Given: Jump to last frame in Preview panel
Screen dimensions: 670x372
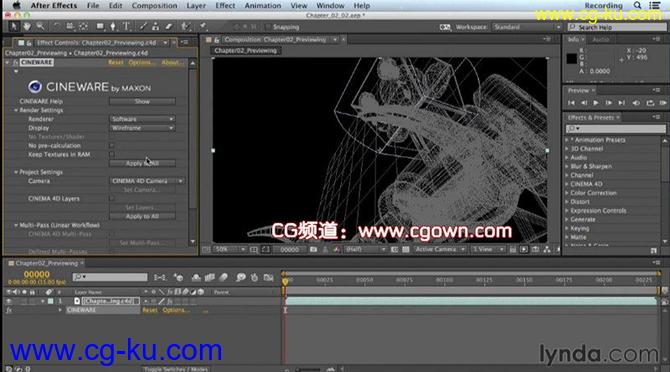Looking at the screenshot, I should (x=622, y=103).
